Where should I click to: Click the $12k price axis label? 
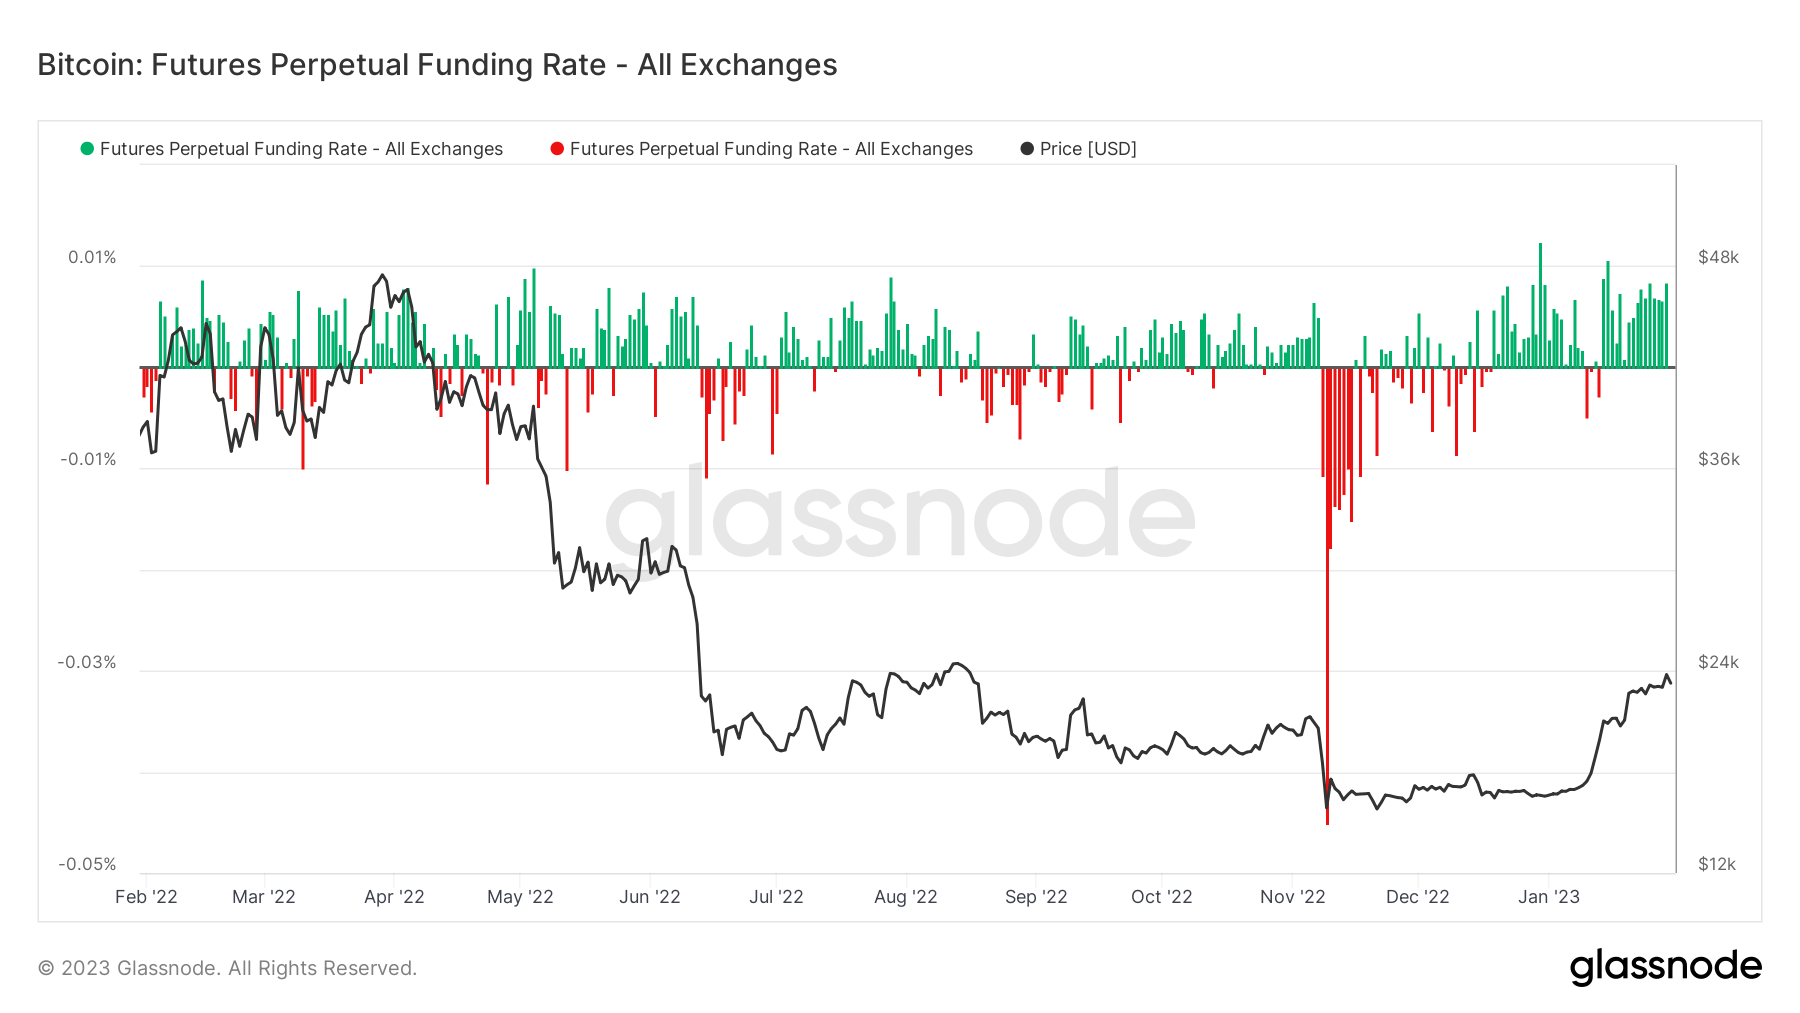(x=1717, y=864)
